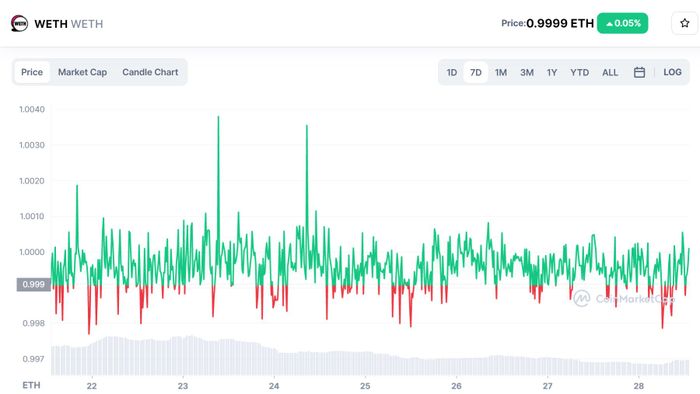Click the 0.9999 ETH price value
The image size is (700, 394).
tap(560, 23)
